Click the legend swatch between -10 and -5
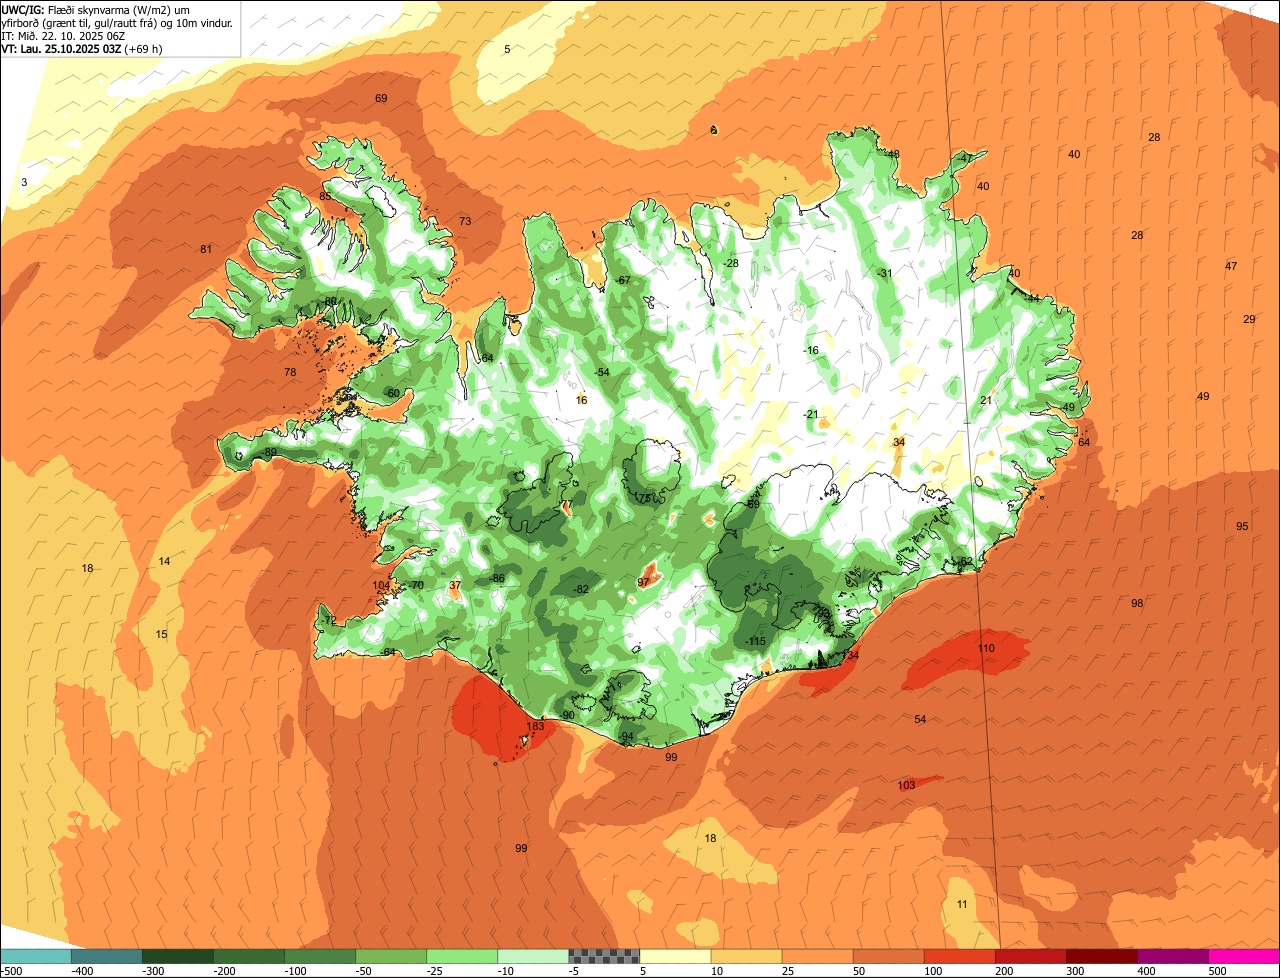 pyautogui.click(x=532, y=955)
